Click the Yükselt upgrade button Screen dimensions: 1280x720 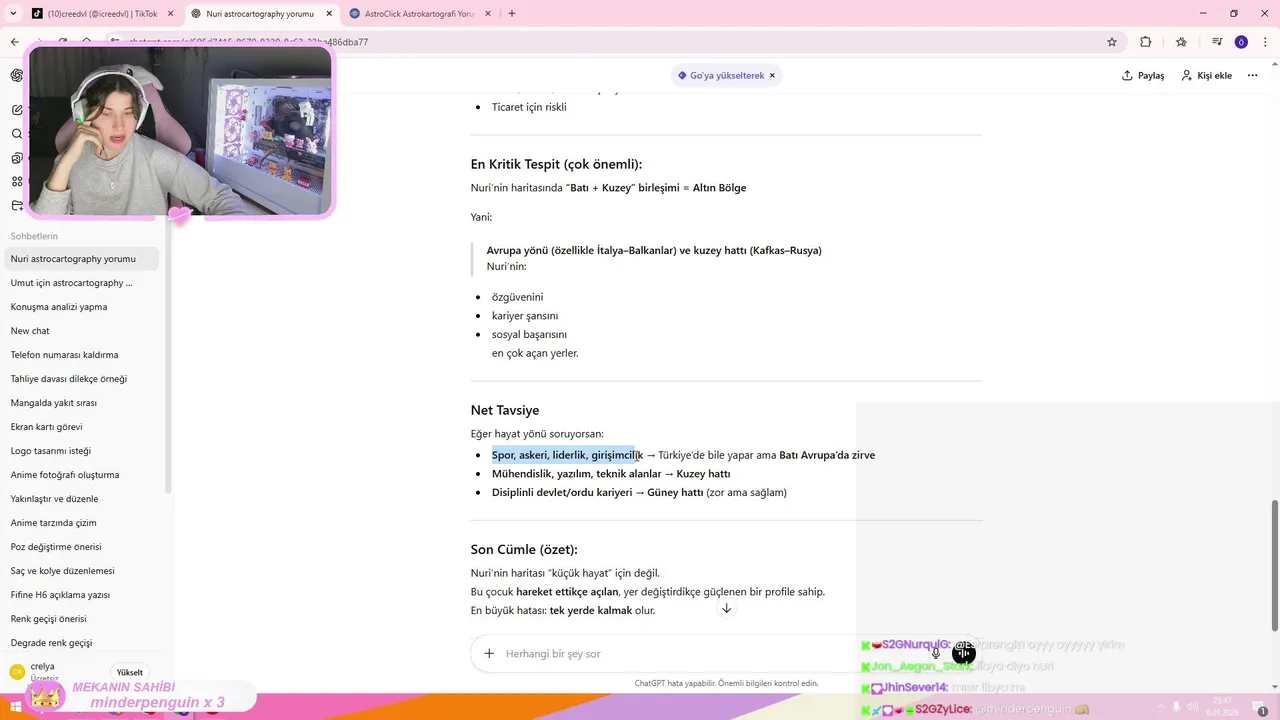[130, 672]
